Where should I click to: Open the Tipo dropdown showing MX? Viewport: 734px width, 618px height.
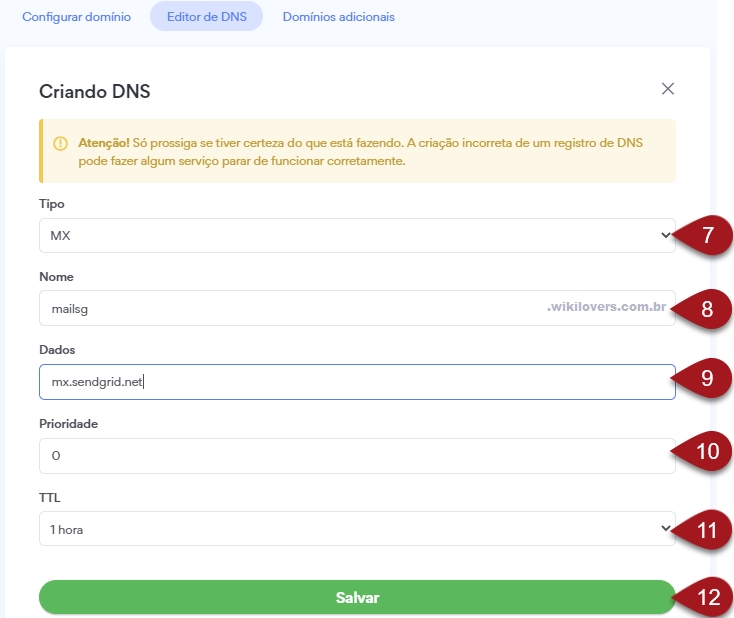click(x=357, y=235)
